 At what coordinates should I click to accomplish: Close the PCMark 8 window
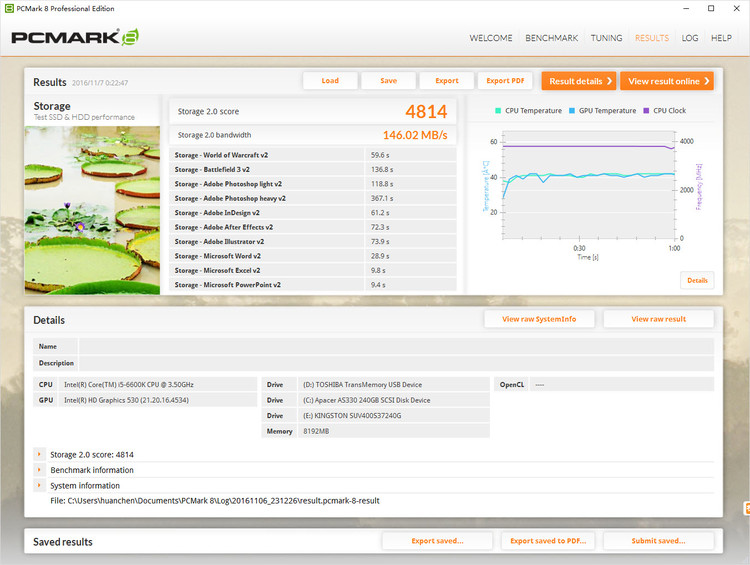pos(737,8)
